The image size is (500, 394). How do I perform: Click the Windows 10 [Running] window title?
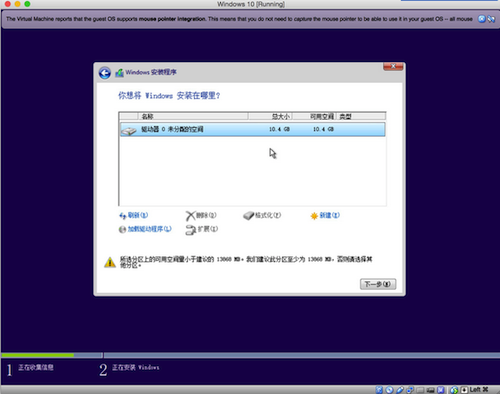[x=251, y=4]
